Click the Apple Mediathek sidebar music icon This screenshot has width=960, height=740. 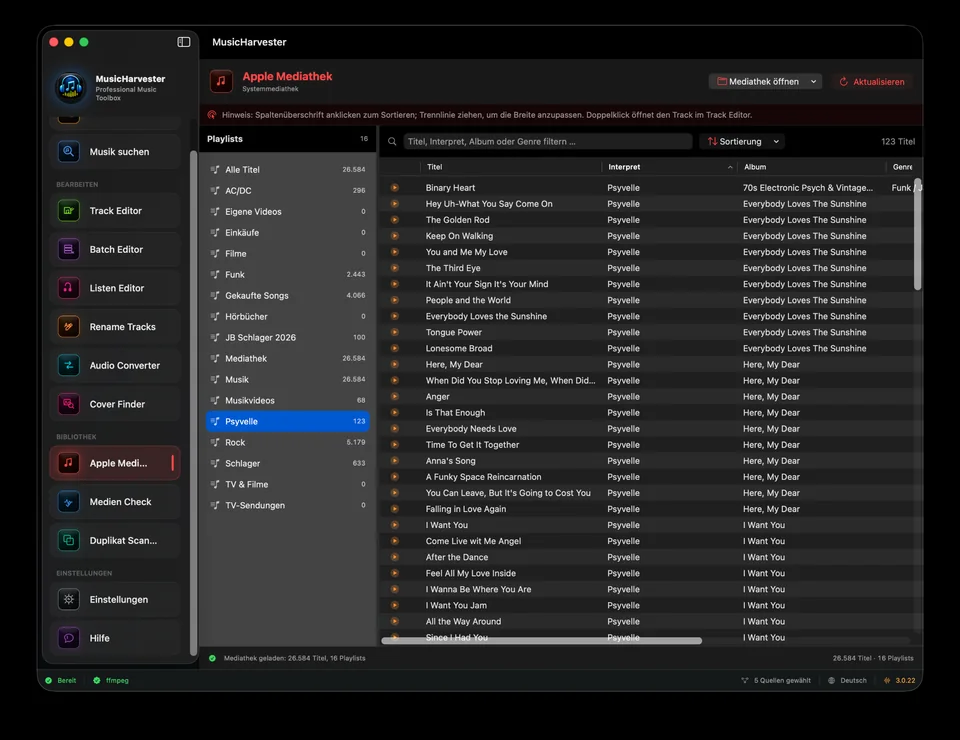(69, 463)
